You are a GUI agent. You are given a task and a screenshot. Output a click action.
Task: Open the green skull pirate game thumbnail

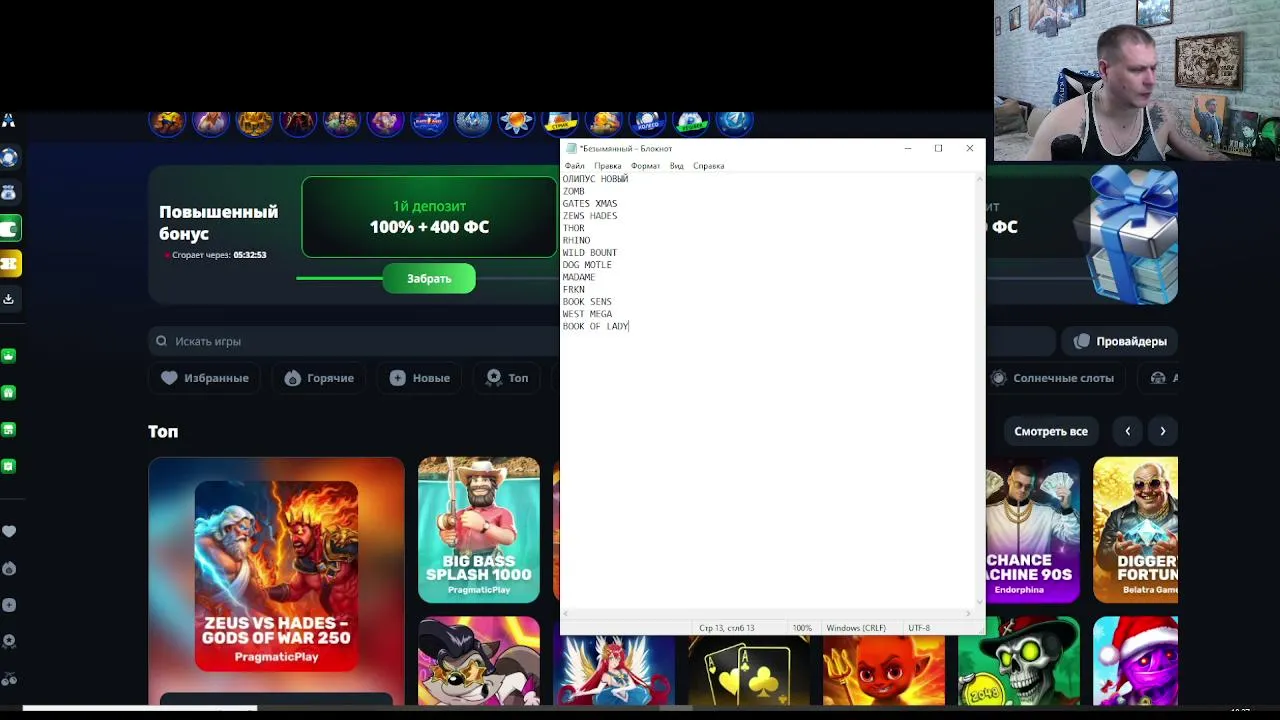(x=1019, y=663)
